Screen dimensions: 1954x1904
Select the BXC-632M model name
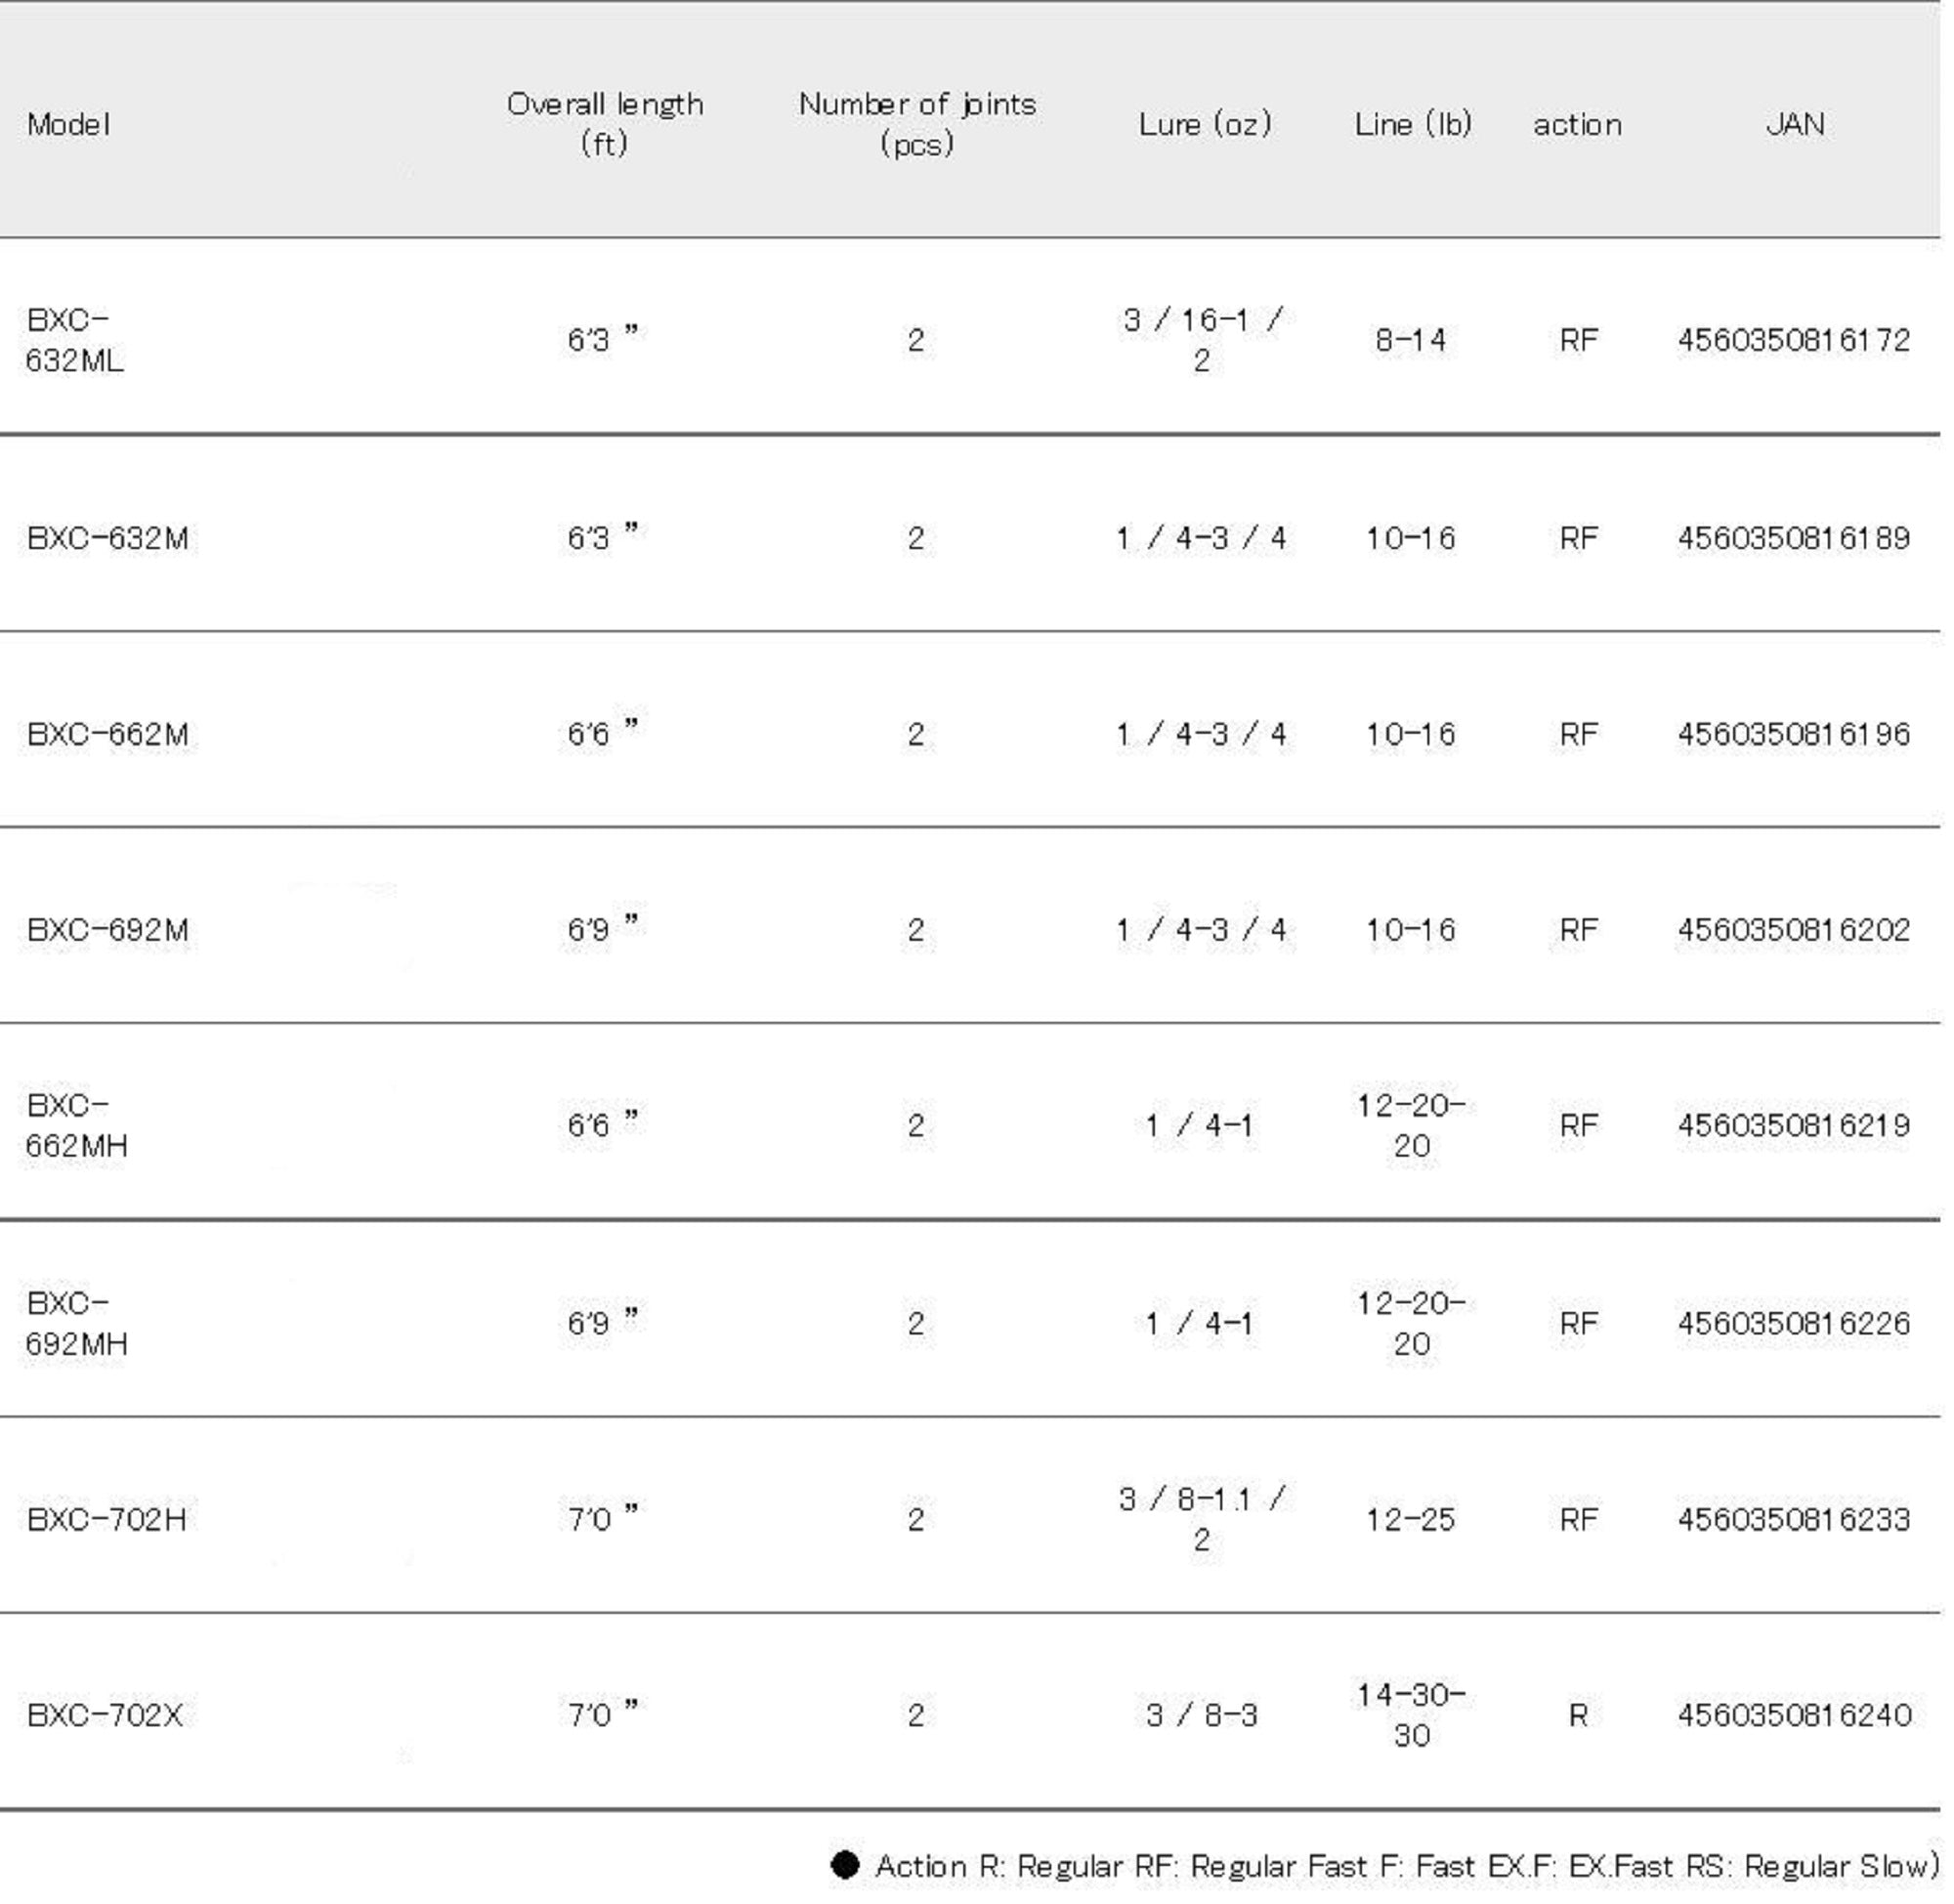point(107,538)
